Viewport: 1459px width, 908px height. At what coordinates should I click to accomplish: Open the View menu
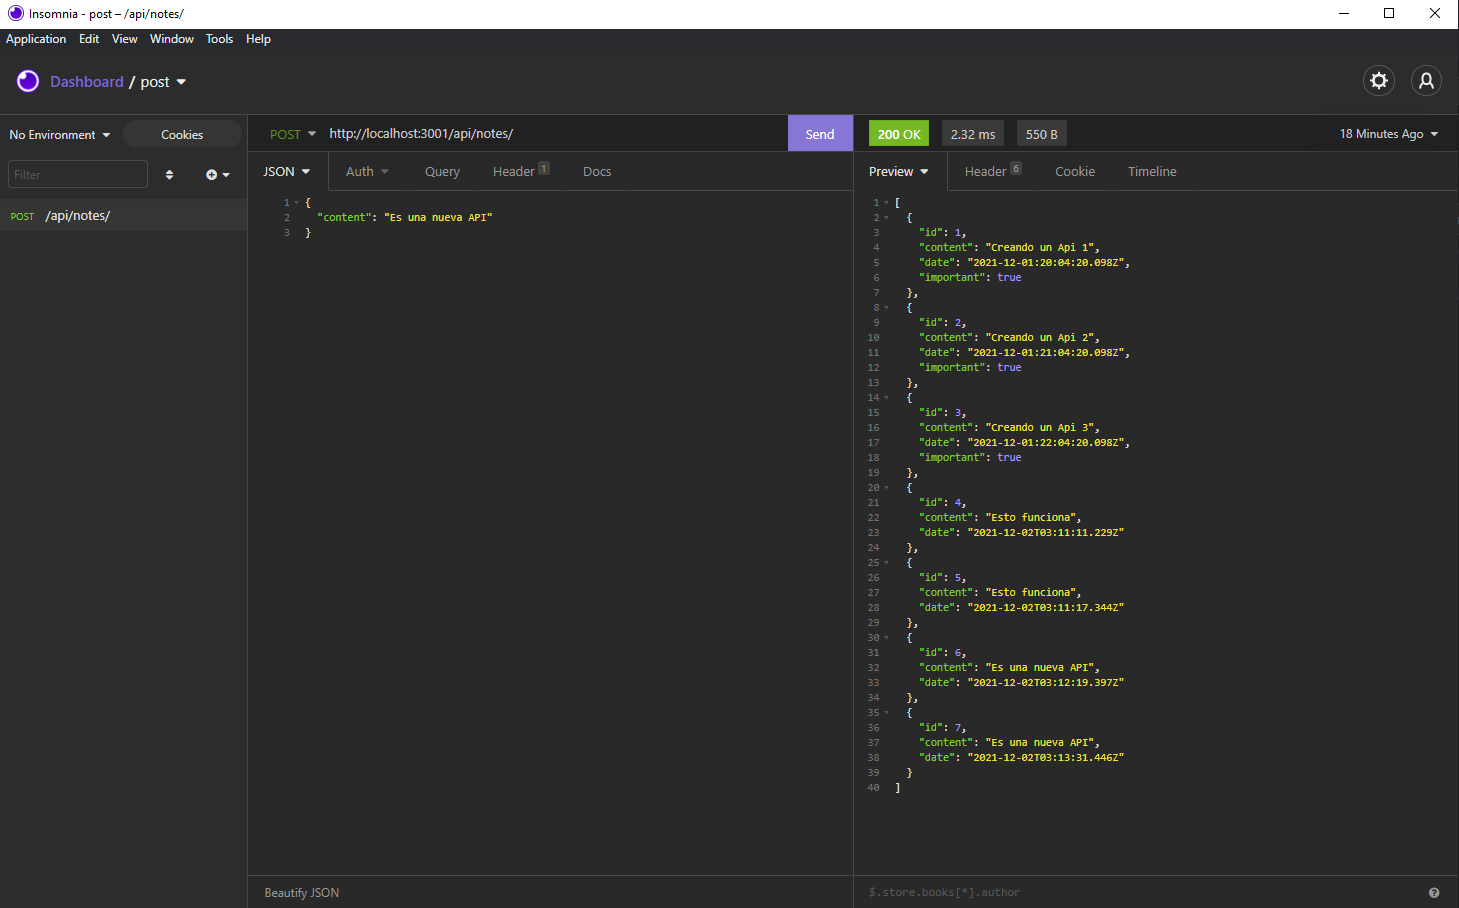(125, 39)
